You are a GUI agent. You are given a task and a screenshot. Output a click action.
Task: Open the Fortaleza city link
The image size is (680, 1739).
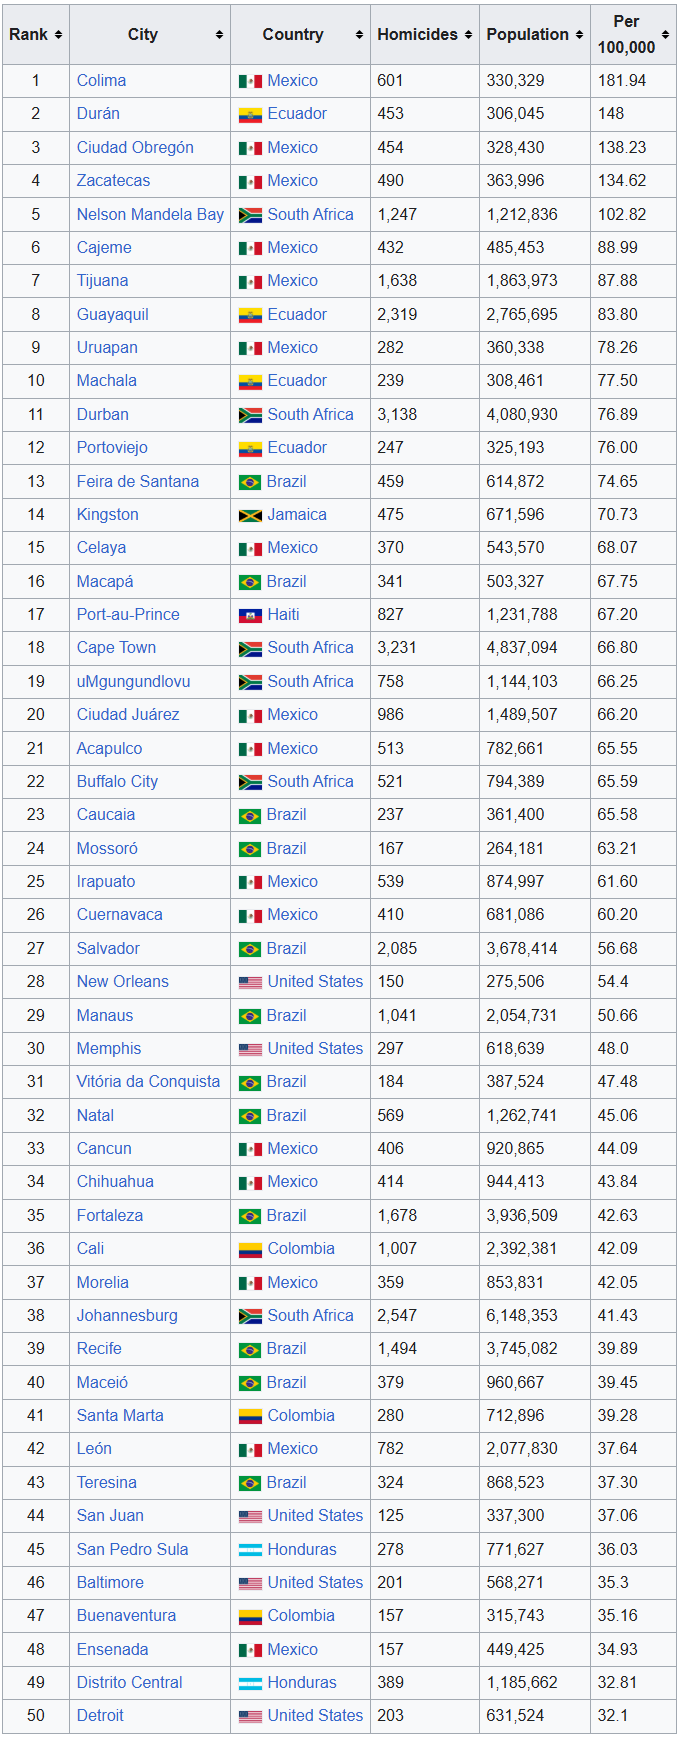point(110,1216)
